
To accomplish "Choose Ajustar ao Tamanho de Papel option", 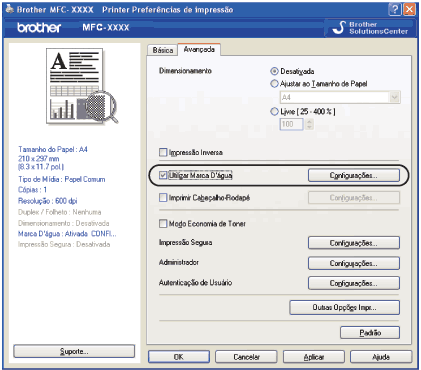I will pos(274,83).
